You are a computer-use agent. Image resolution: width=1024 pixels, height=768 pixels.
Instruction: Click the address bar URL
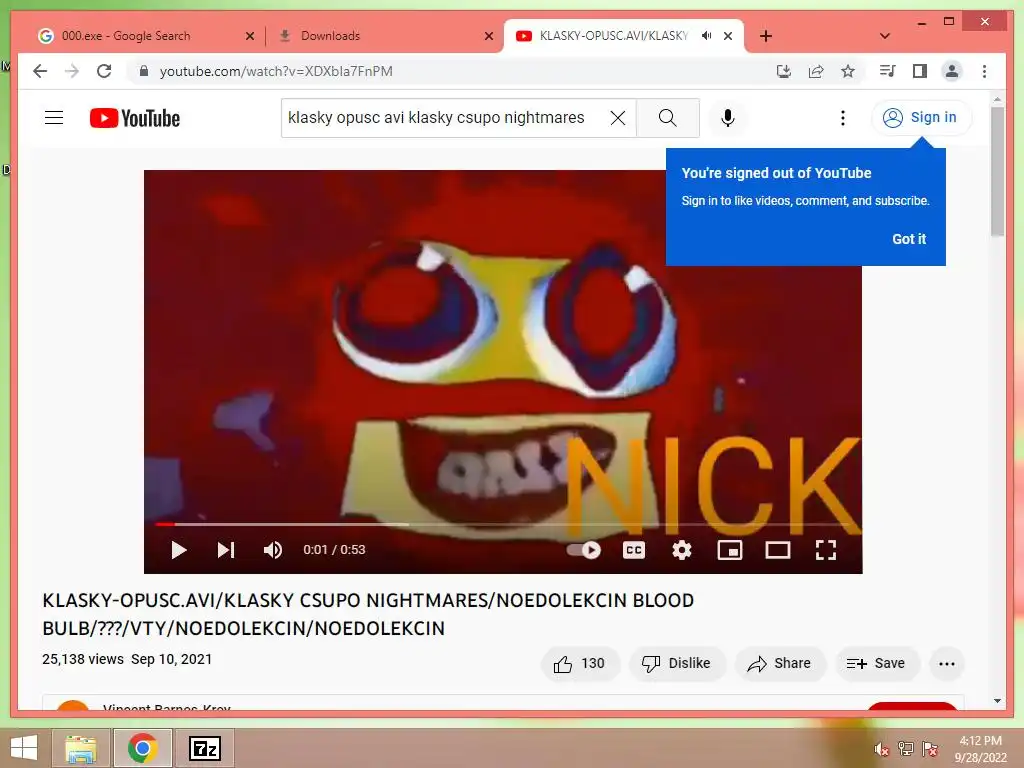(x=276, y=71)
